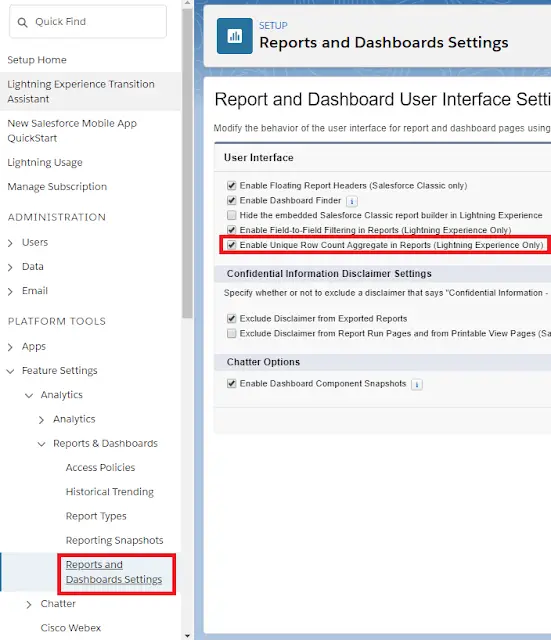Open Access Policies under Reports & Dashboards
551x640 pixels.
click(x=100, y=467)
